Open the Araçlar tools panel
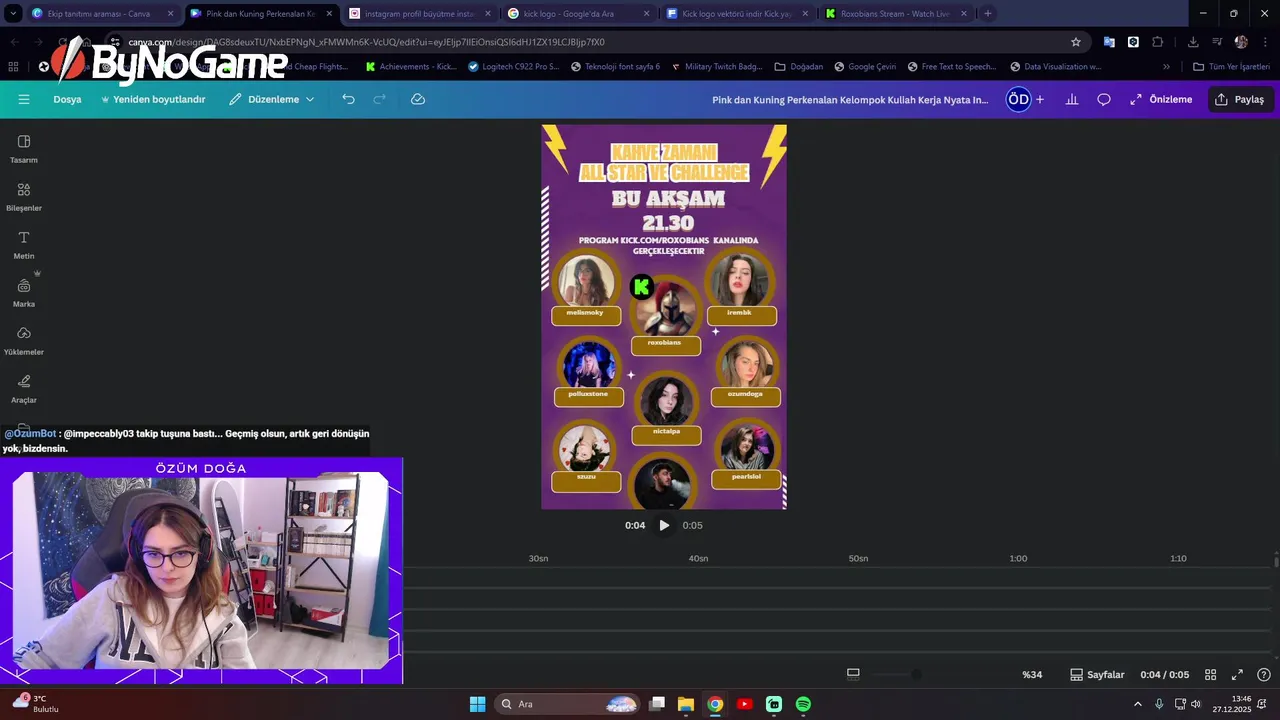Image resolution: width=1280 pixels, height=720 pixels. click(x=24, y=388)
